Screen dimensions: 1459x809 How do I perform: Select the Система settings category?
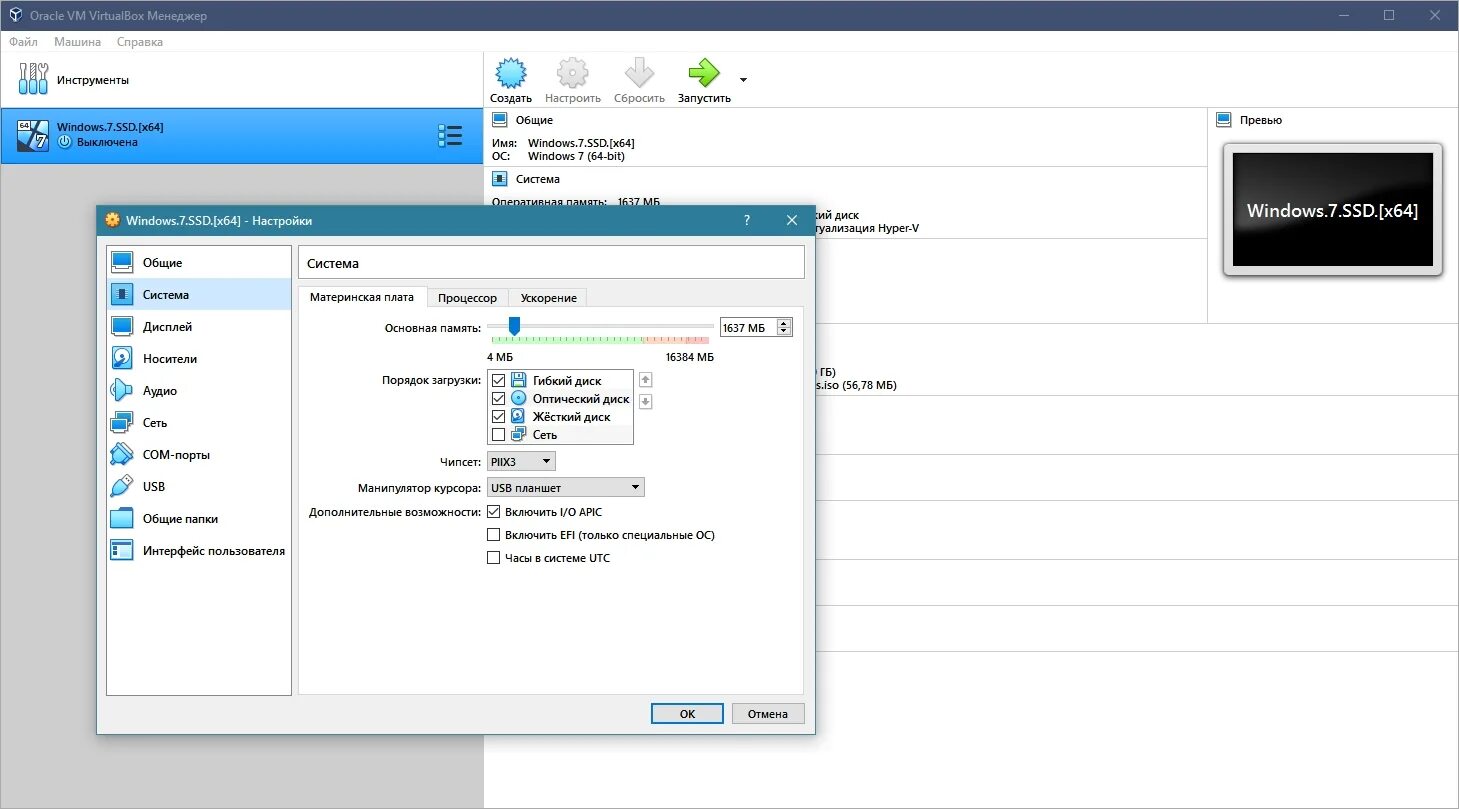tap(199, 295)
